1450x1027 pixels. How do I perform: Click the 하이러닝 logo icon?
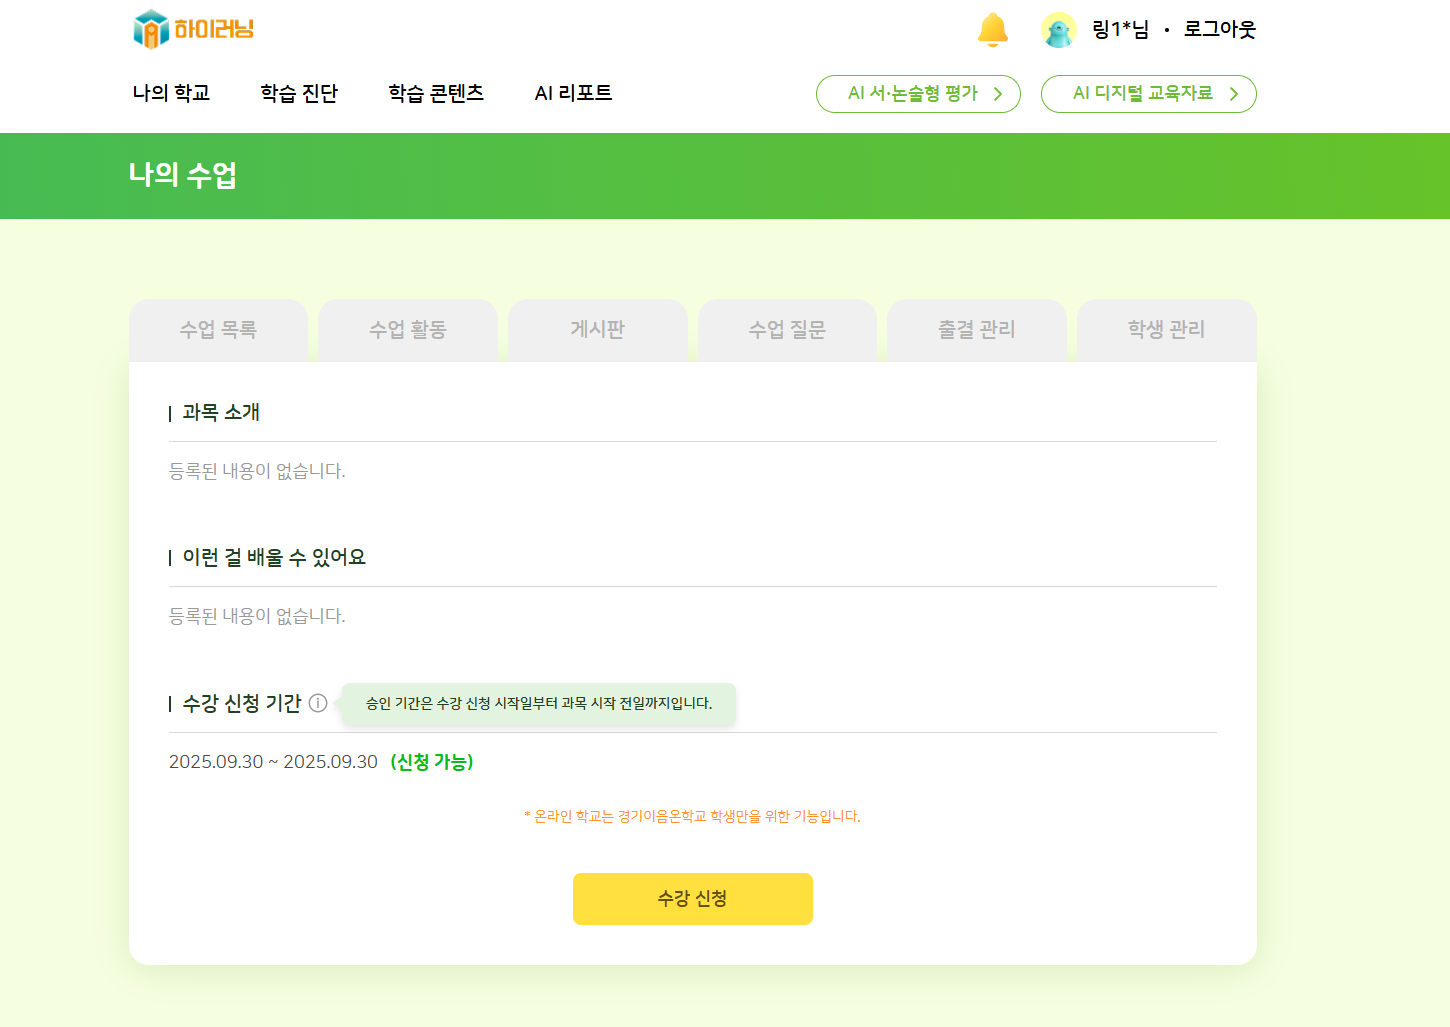point(151,29)
